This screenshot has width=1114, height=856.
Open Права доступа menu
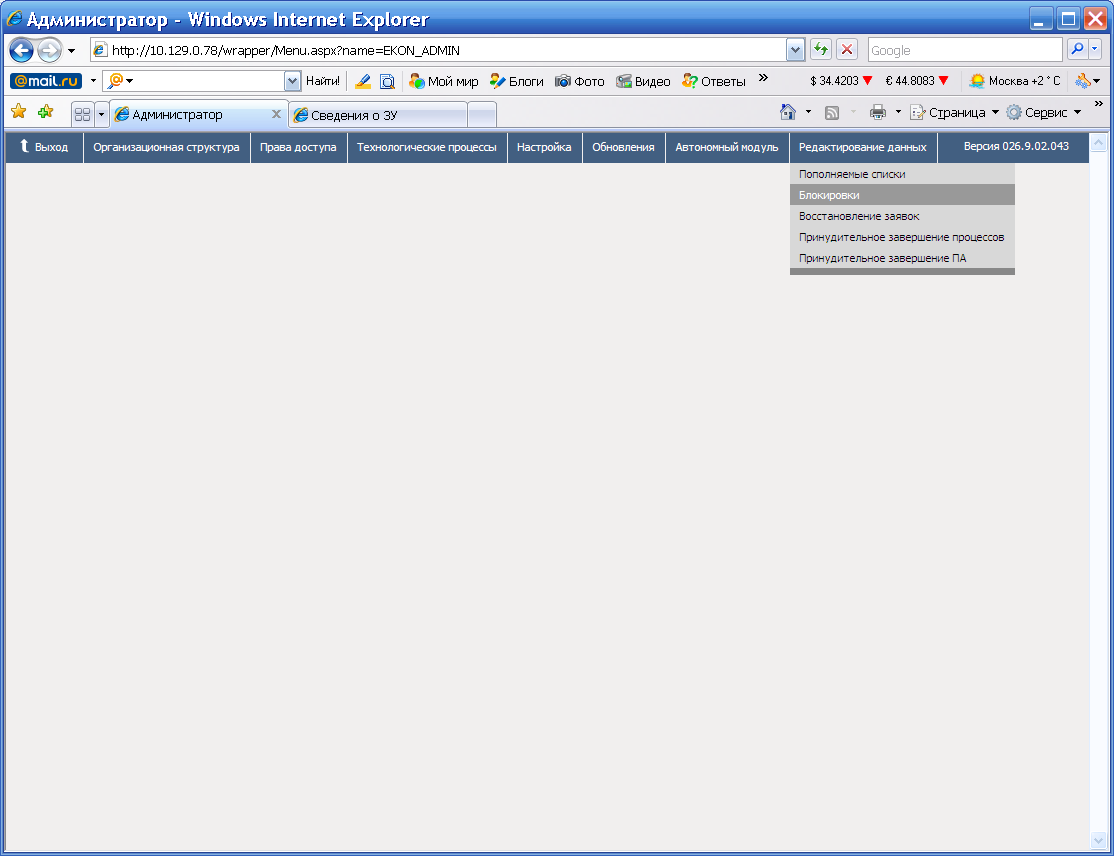298,147
